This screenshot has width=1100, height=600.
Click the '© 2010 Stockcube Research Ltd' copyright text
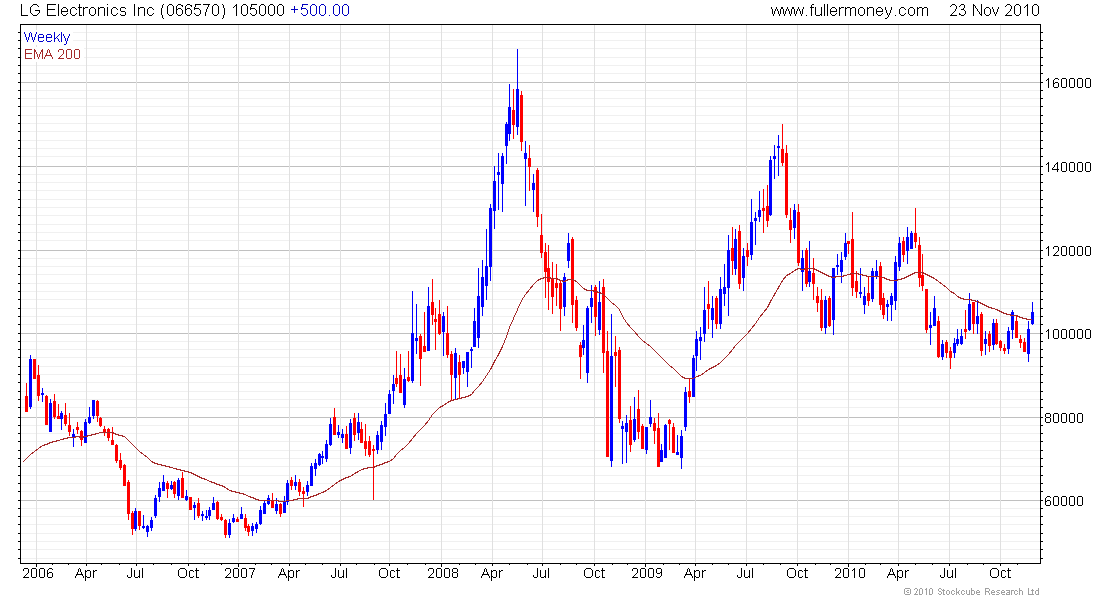(x=971, y=592)
